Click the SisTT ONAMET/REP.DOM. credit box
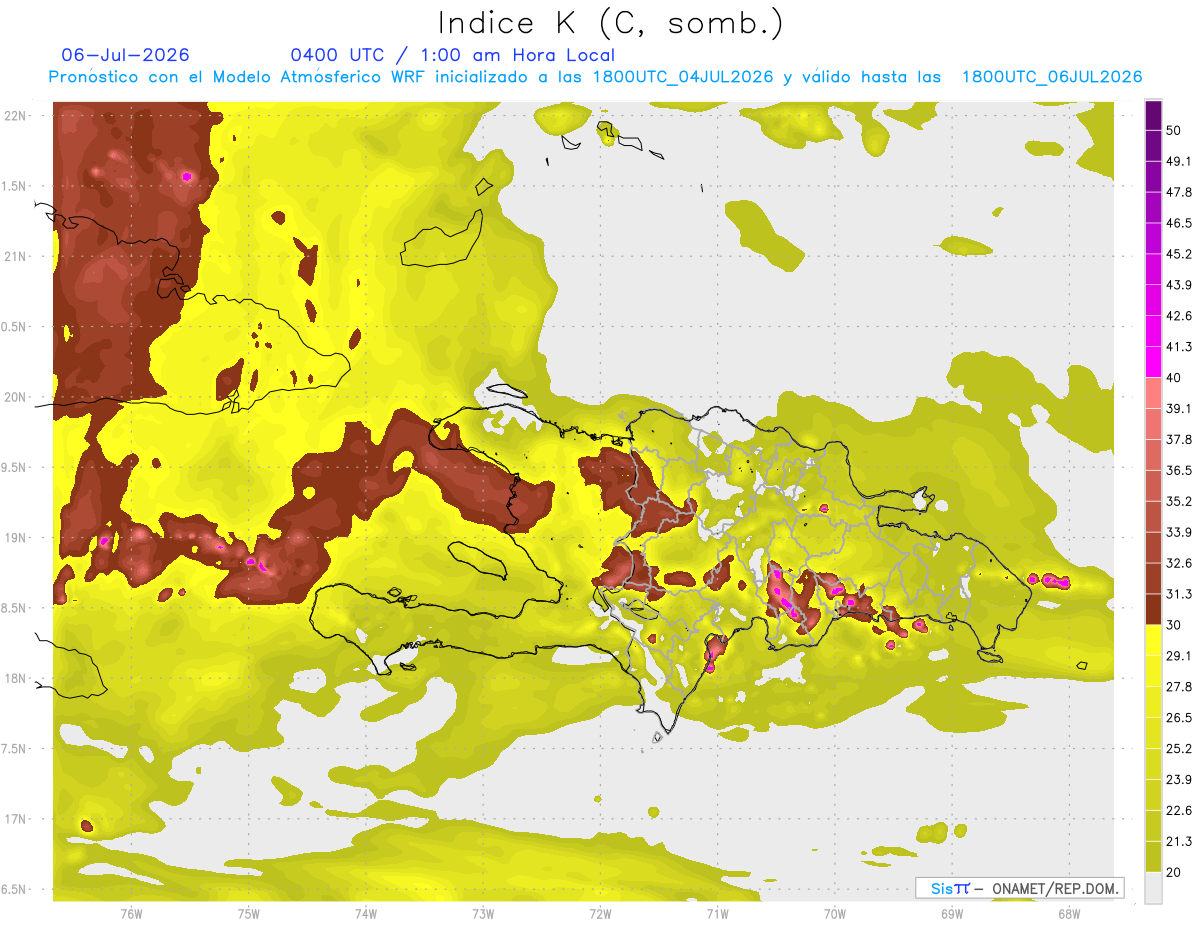Screen dimensions: 1200x927 (x=1019, y=888)
